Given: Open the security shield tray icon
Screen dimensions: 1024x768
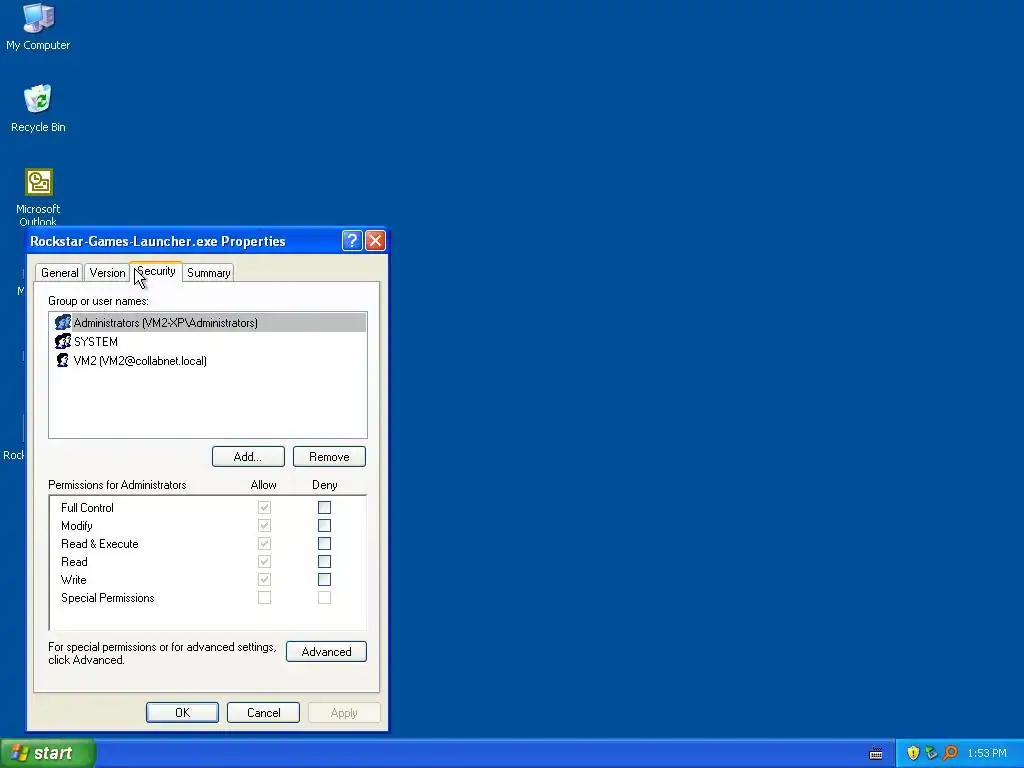Looking at the screenshot, I should pyautogui.click(x=913, y=753).
